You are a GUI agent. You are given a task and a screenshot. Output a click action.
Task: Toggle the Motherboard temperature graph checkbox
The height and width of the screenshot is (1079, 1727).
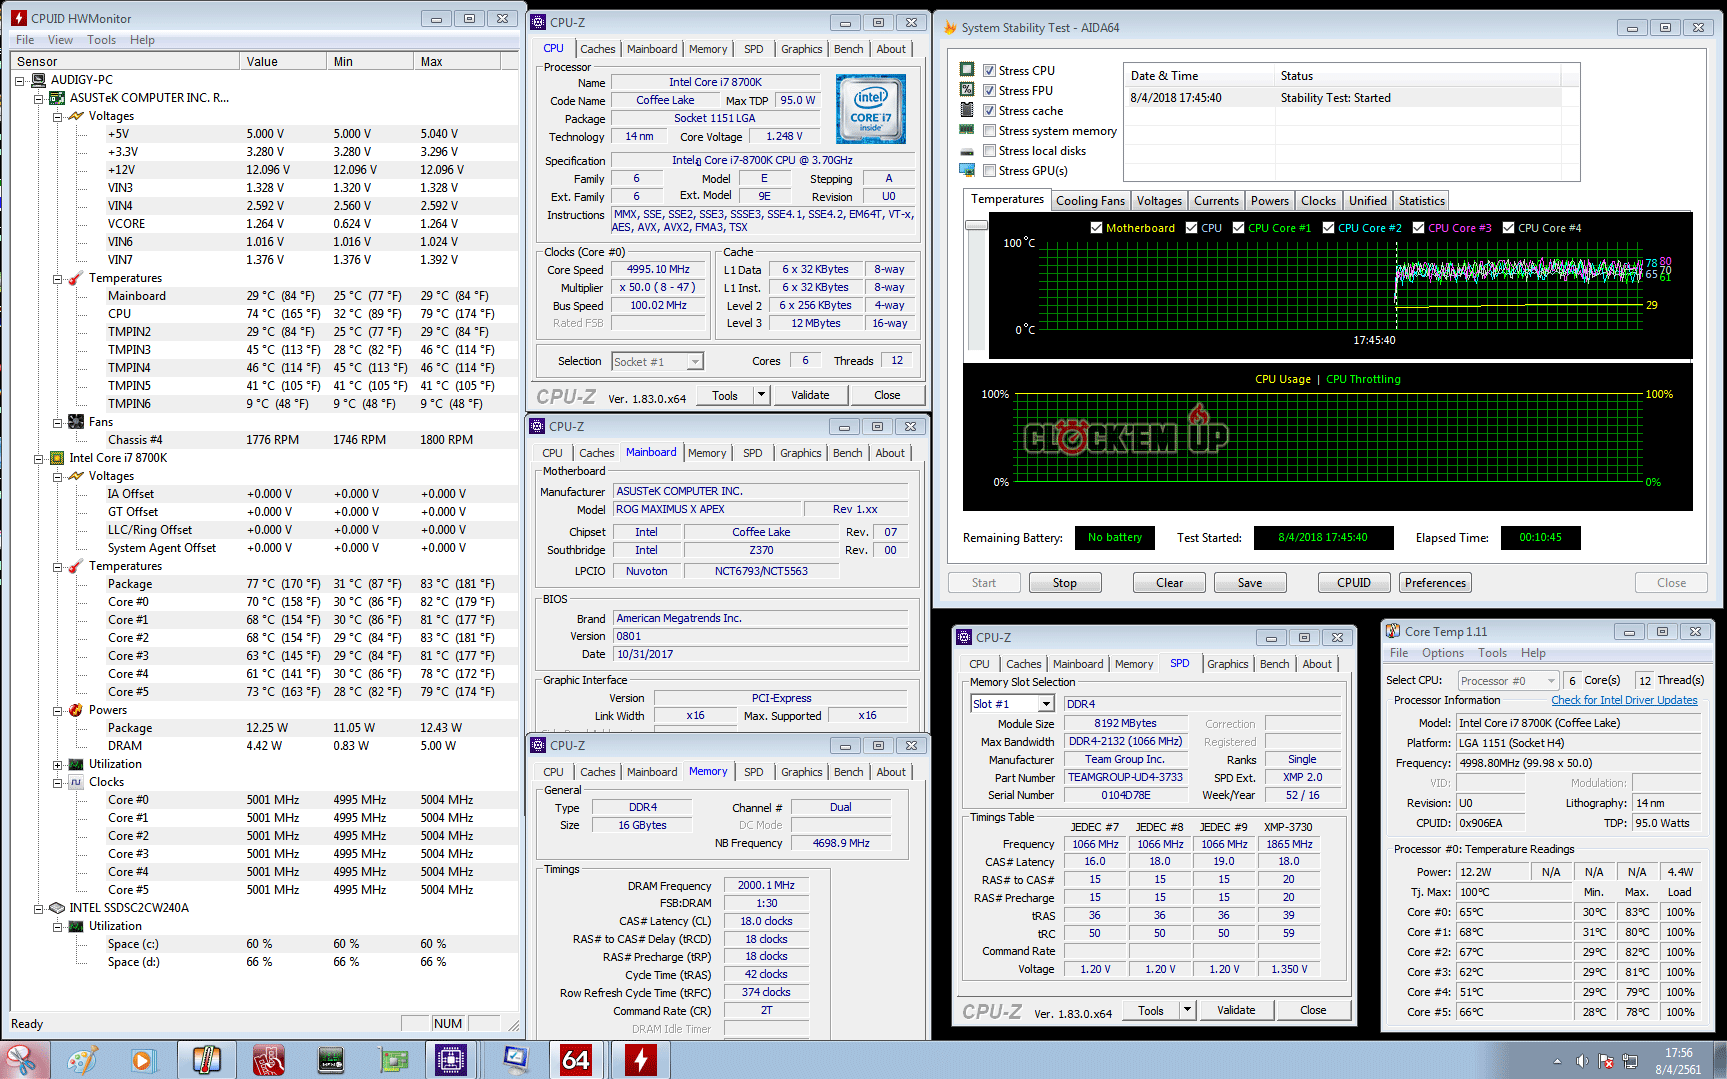[x=1096, y=228]
